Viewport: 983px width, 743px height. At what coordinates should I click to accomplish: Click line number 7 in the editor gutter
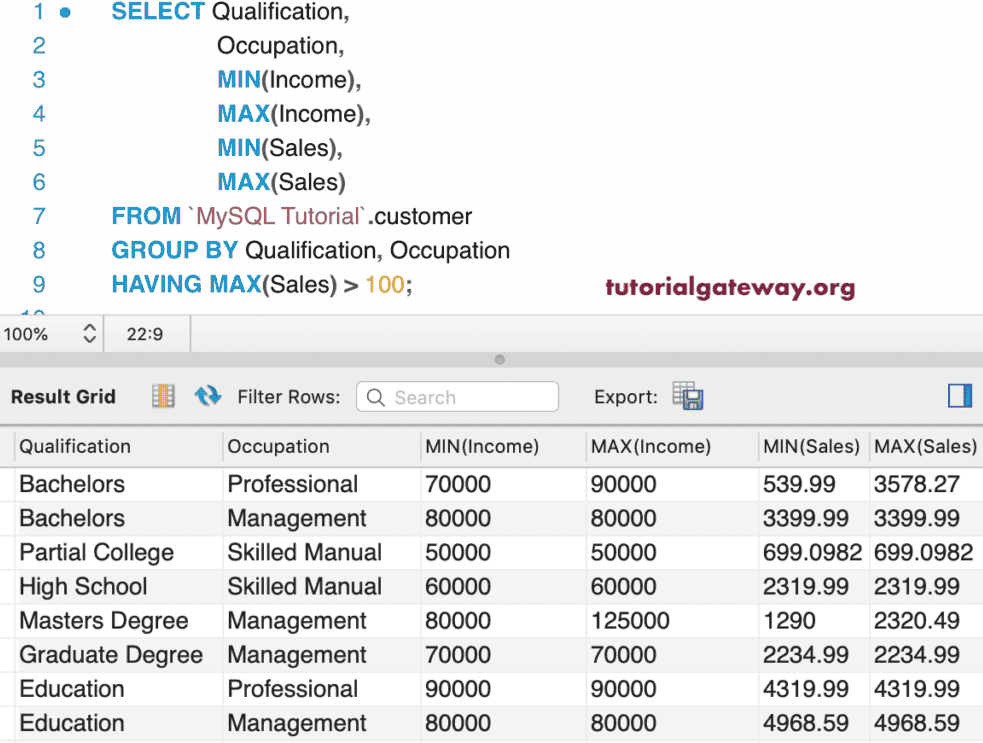tap(39, 216)
